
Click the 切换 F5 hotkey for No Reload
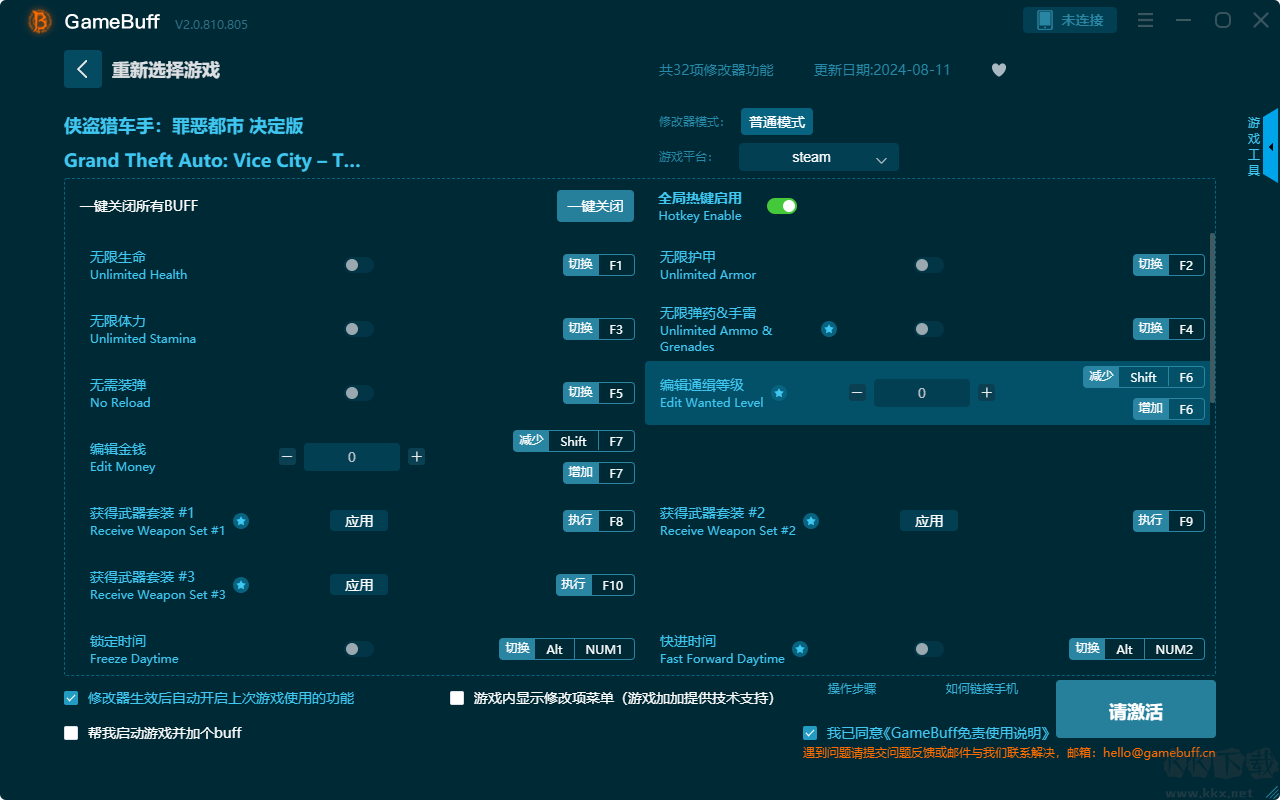click(x=599, y=393)
